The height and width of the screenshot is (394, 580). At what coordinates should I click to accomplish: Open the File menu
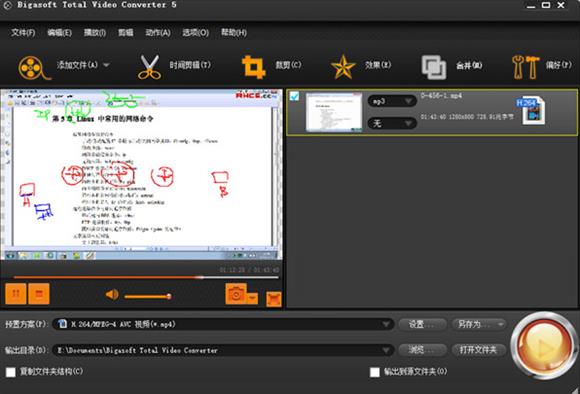(23, 33)
